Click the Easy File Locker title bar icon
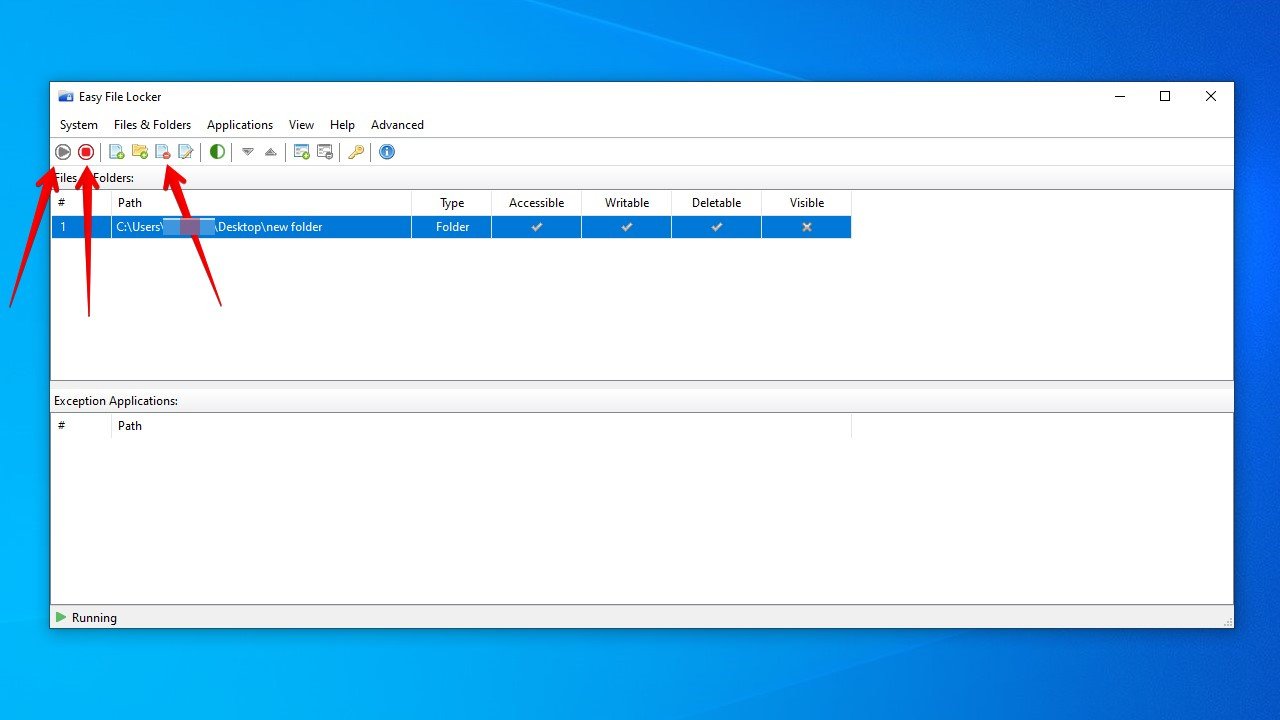 point(66,97)
